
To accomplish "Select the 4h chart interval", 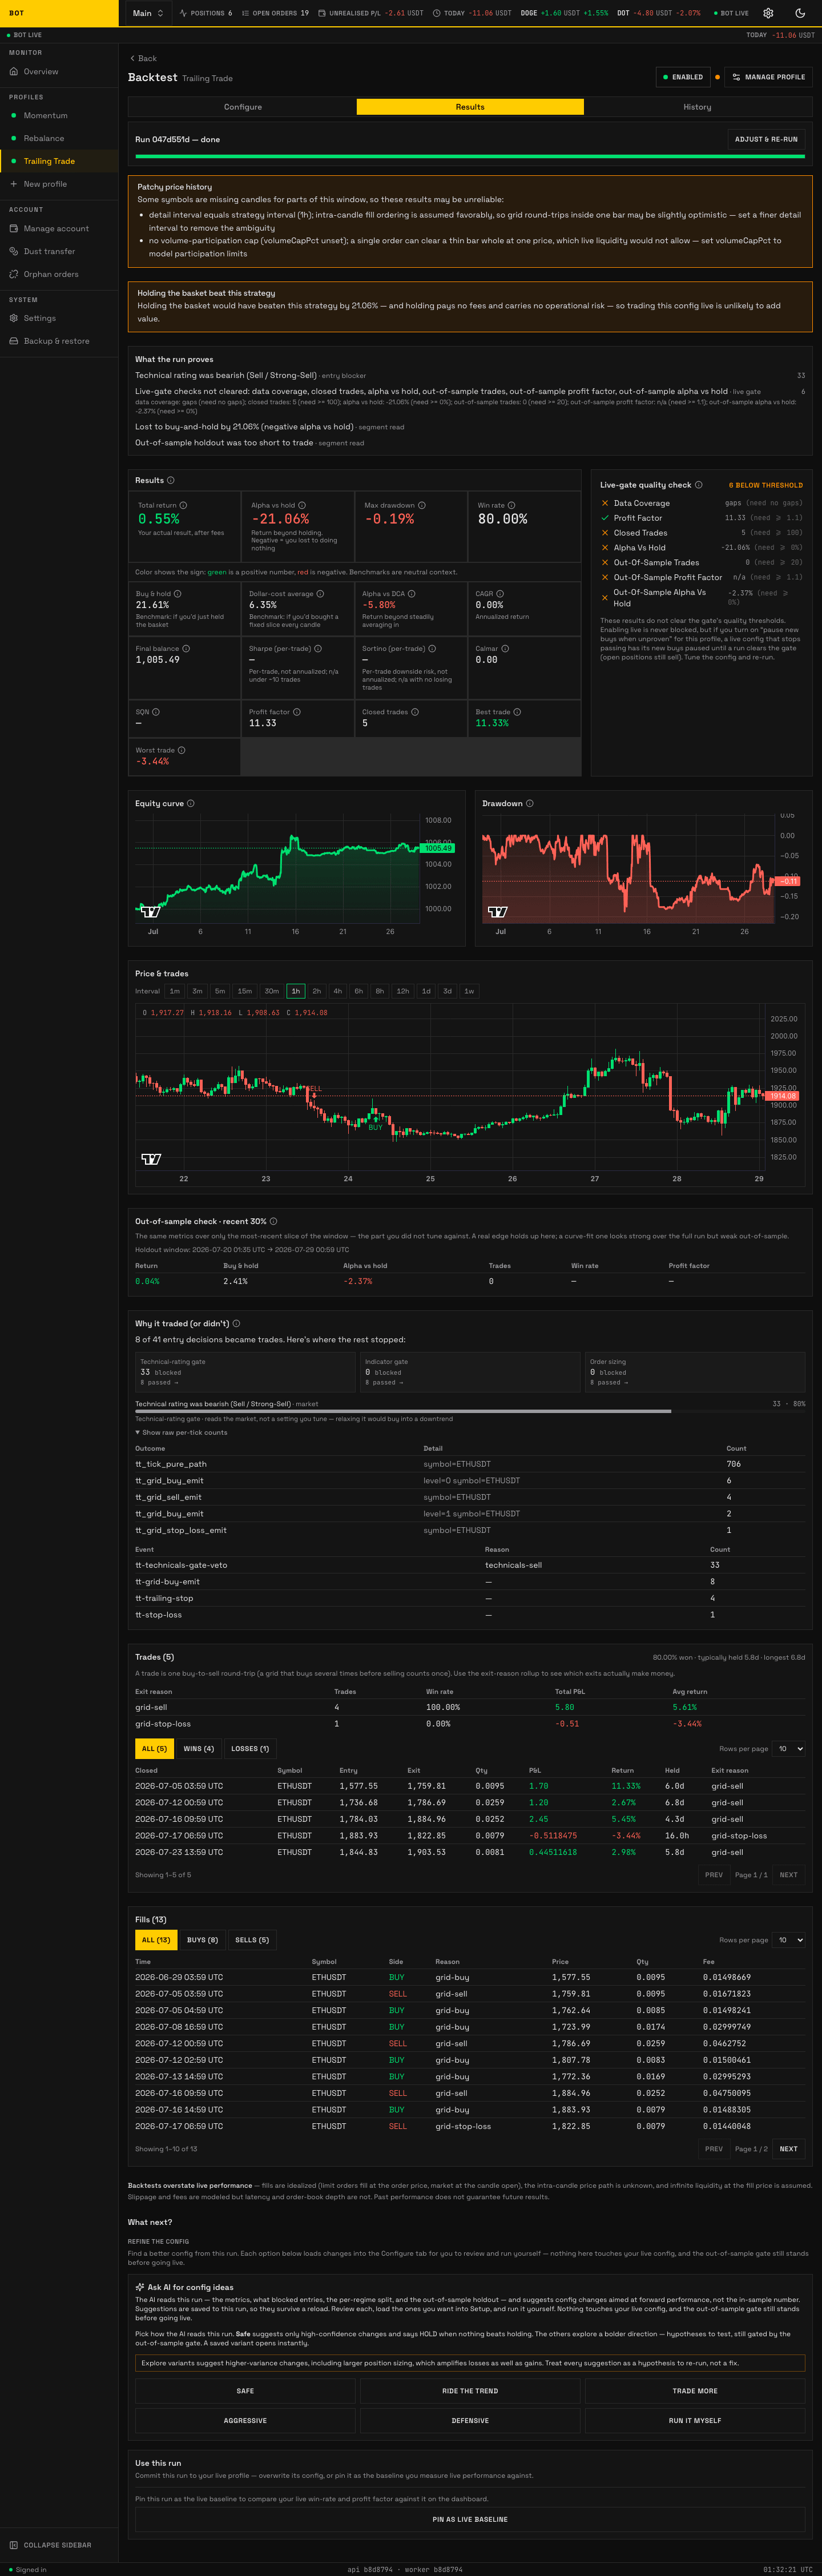I will click(337, 991).
